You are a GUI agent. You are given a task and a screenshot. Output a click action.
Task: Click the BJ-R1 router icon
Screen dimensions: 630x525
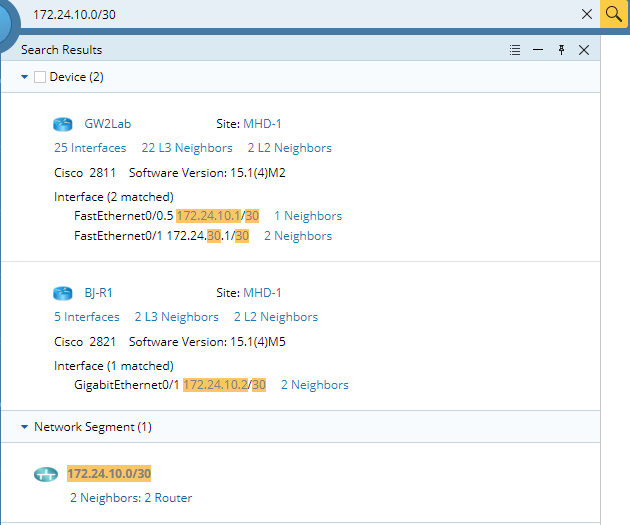pos(64,293)
